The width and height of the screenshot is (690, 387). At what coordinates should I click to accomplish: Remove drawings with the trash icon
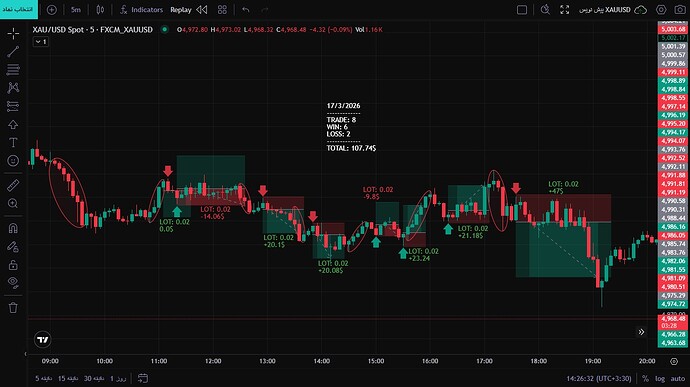point(13,307)
